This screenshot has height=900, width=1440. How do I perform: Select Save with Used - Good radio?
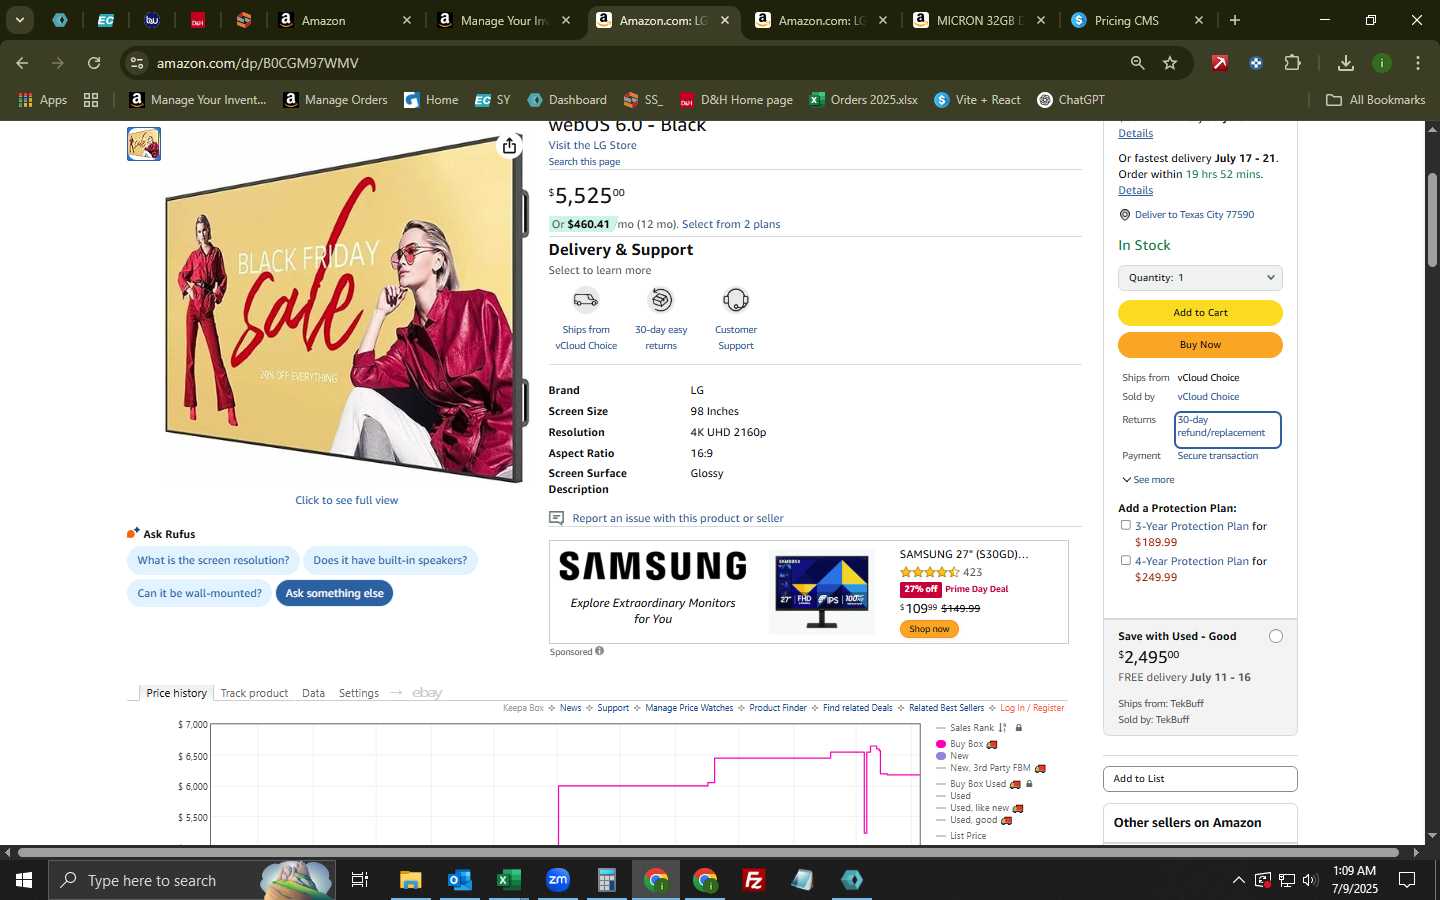coord(1276,636)
